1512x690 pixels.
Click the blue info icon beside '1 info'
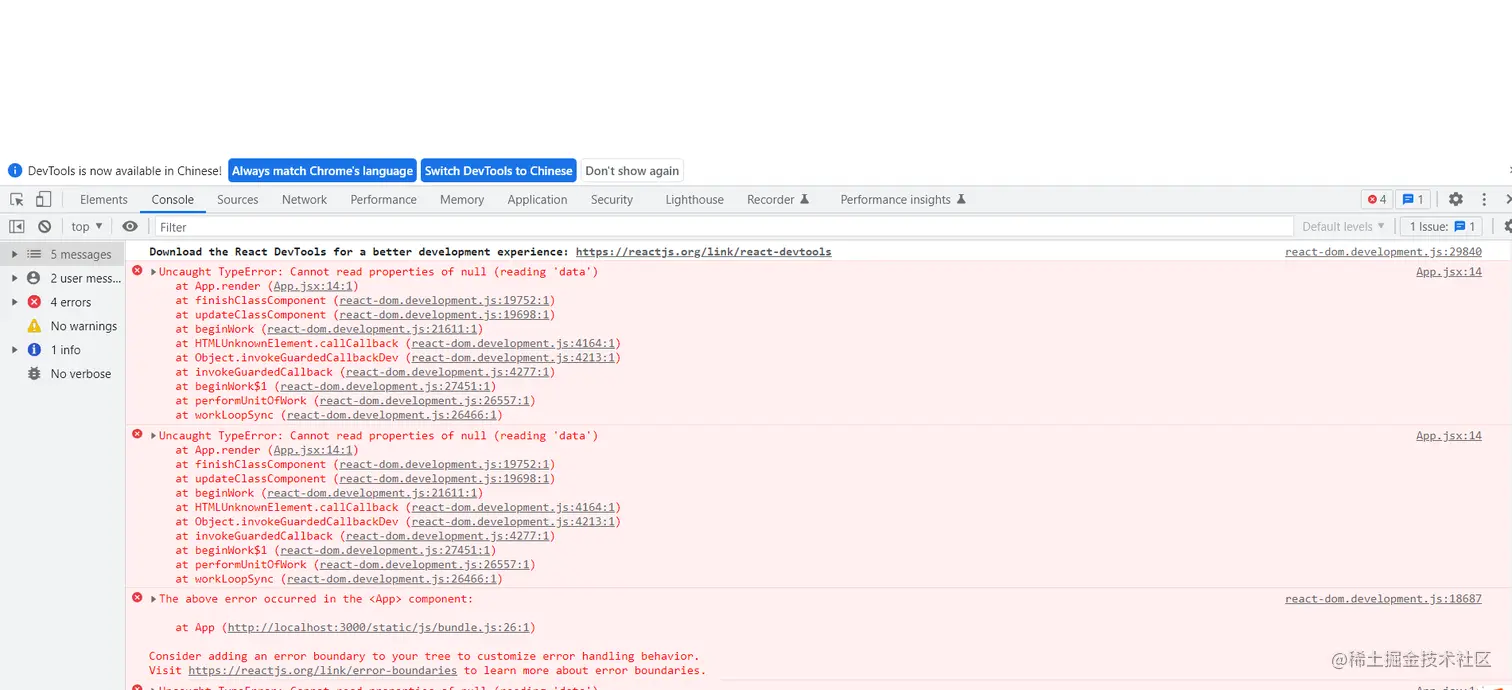coord(34,350)
